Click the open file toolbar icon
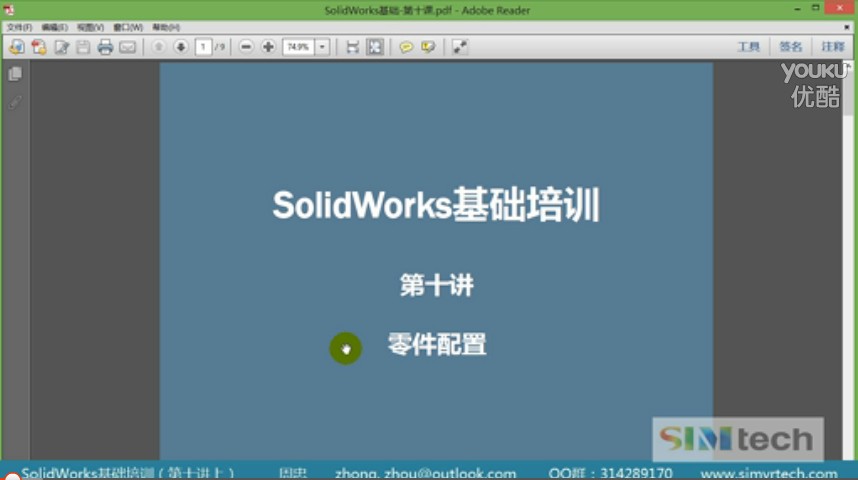 tap(16, 47)
